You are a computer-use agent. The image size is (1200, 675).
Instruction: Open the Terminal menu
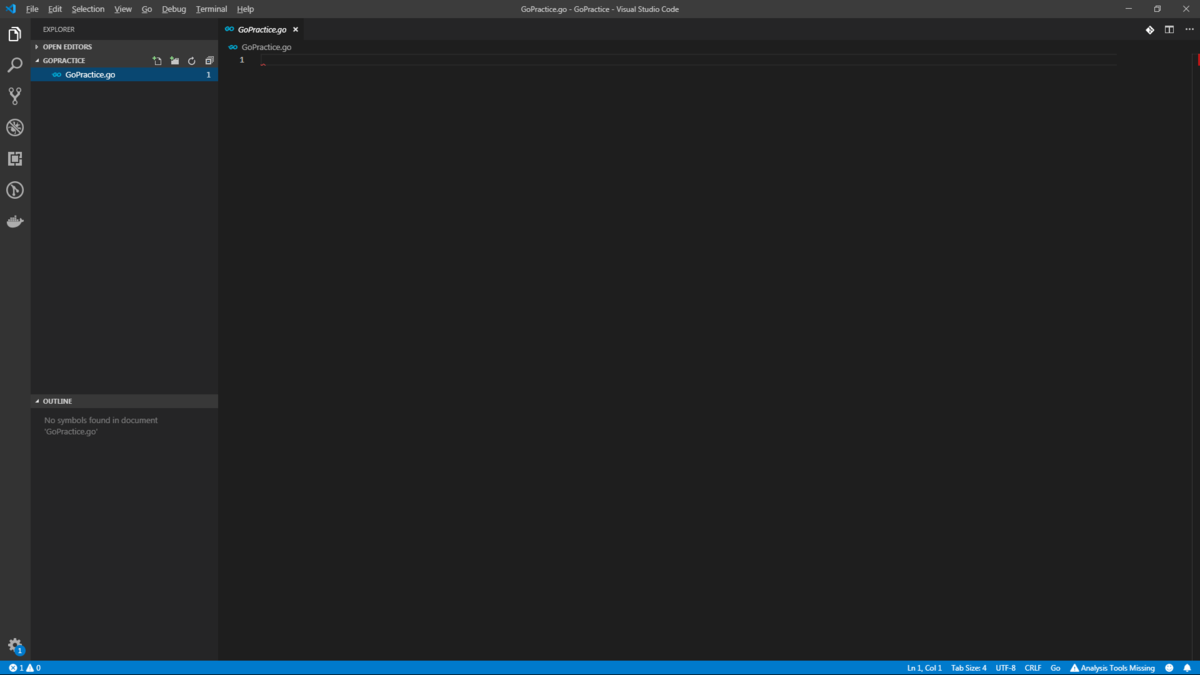coord(212,9)
